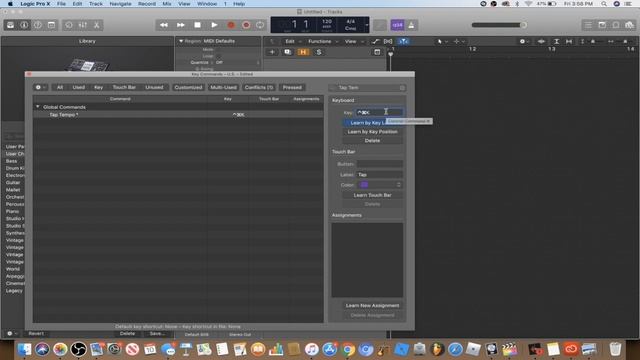Image resolution: width=640 pixels, height=360 pixels.
Task: Click the Rewind transport button
Action: click(x=164, y=25)
